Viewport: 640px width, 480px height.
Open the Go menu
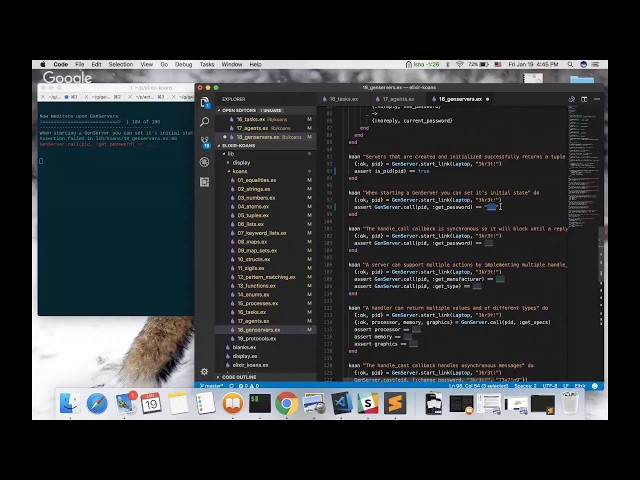tap(164, 64)
